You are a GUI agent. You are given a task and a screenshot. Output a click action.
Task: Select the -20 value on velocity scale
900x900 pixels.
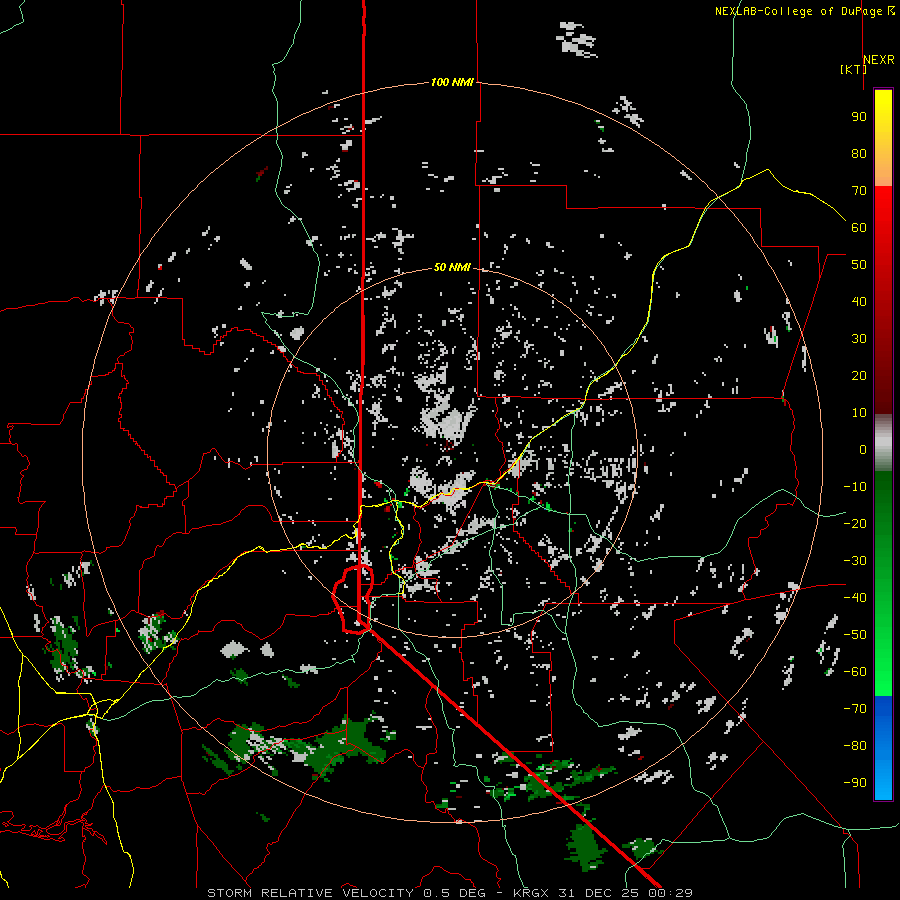tap(855, 523)
